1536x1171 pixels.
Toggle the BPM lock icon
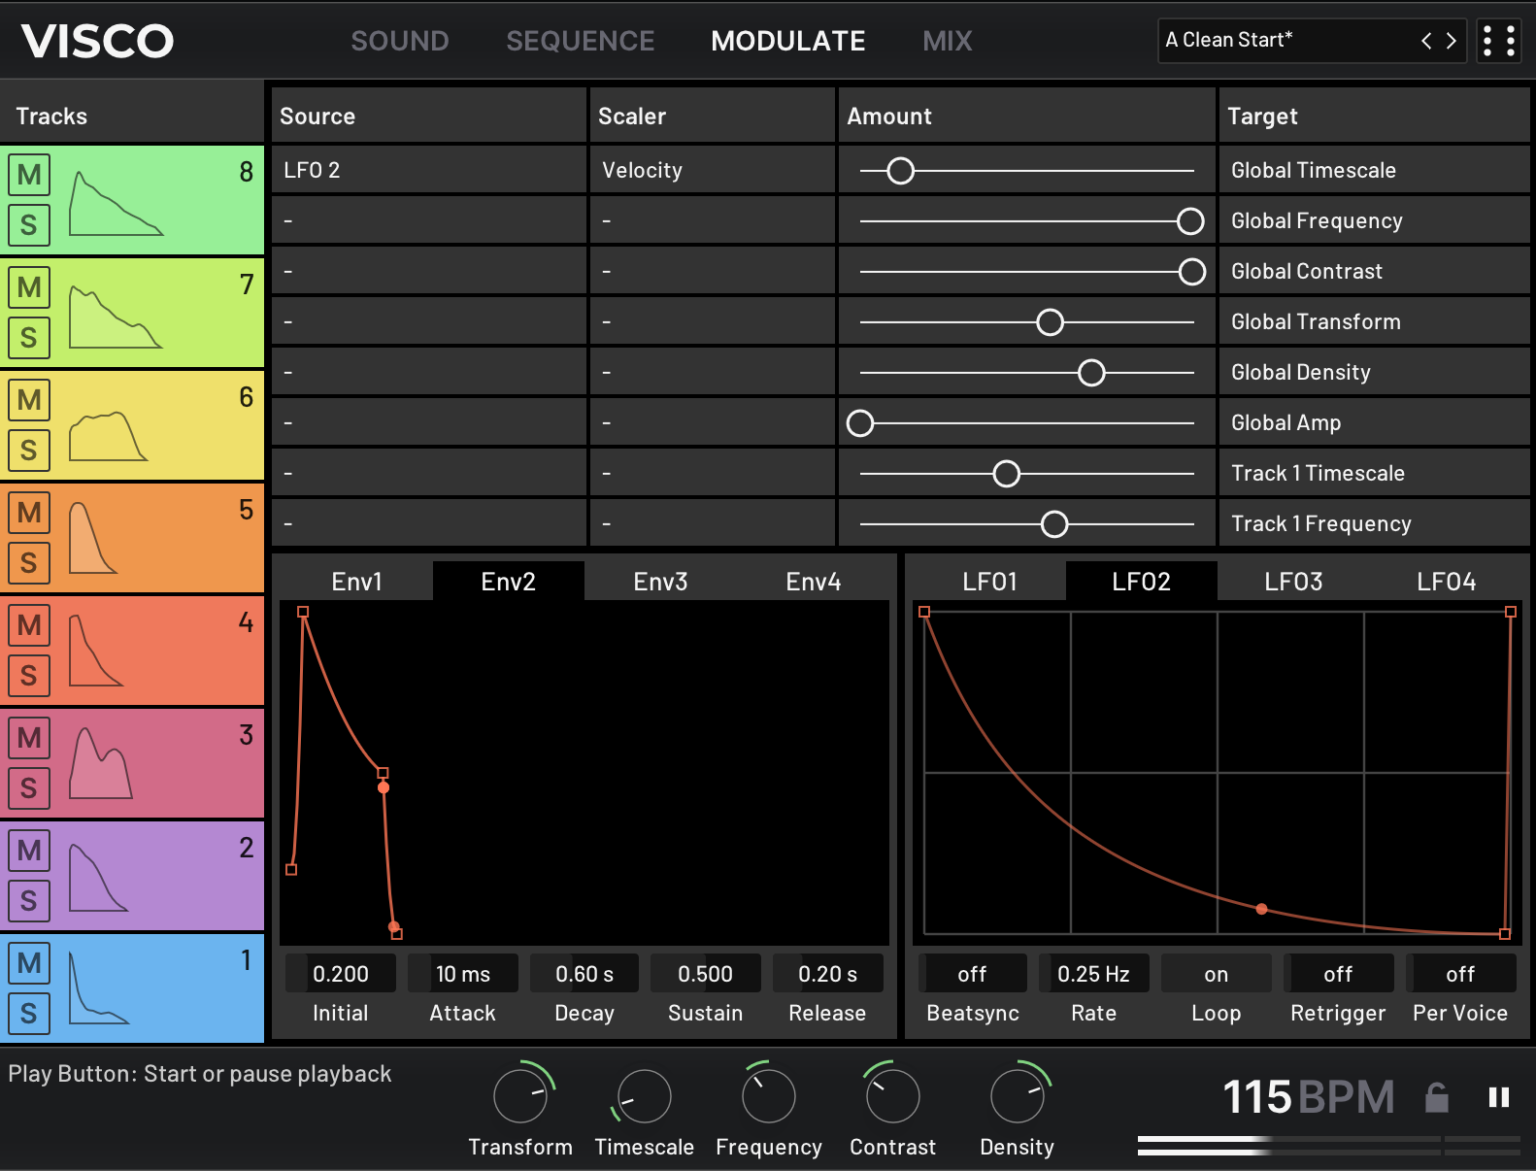pyautogui.click(x=1437, y=1098)
